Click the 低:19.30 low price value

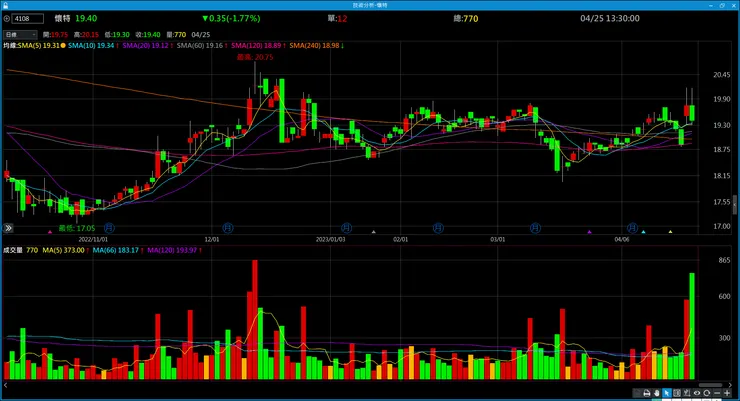pos(117,35)
